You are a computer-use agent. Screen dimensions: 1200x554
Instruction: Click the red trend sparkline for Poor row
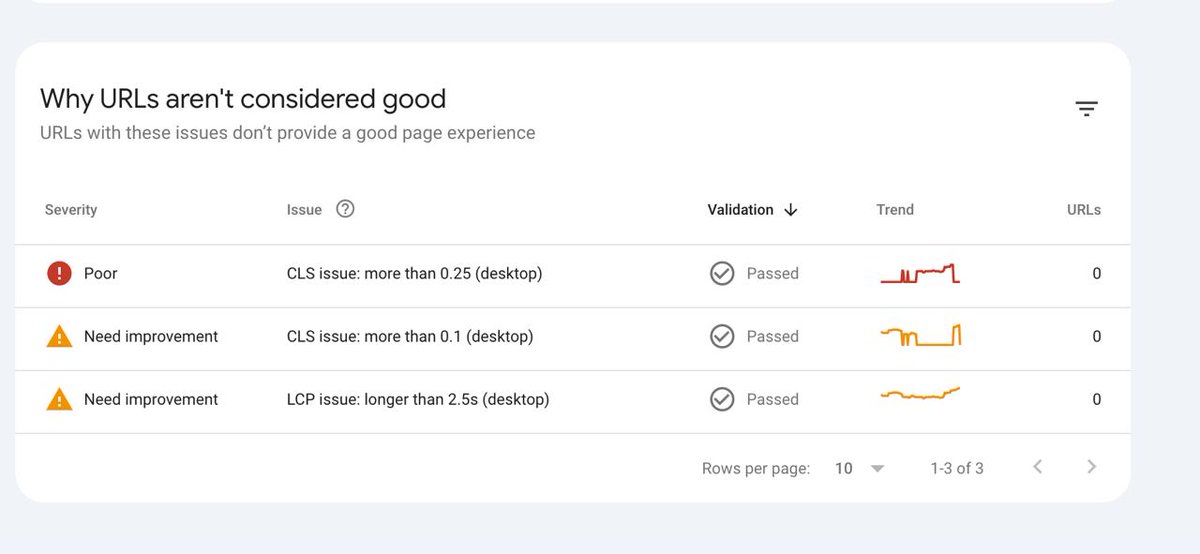[x=920, y=274]
